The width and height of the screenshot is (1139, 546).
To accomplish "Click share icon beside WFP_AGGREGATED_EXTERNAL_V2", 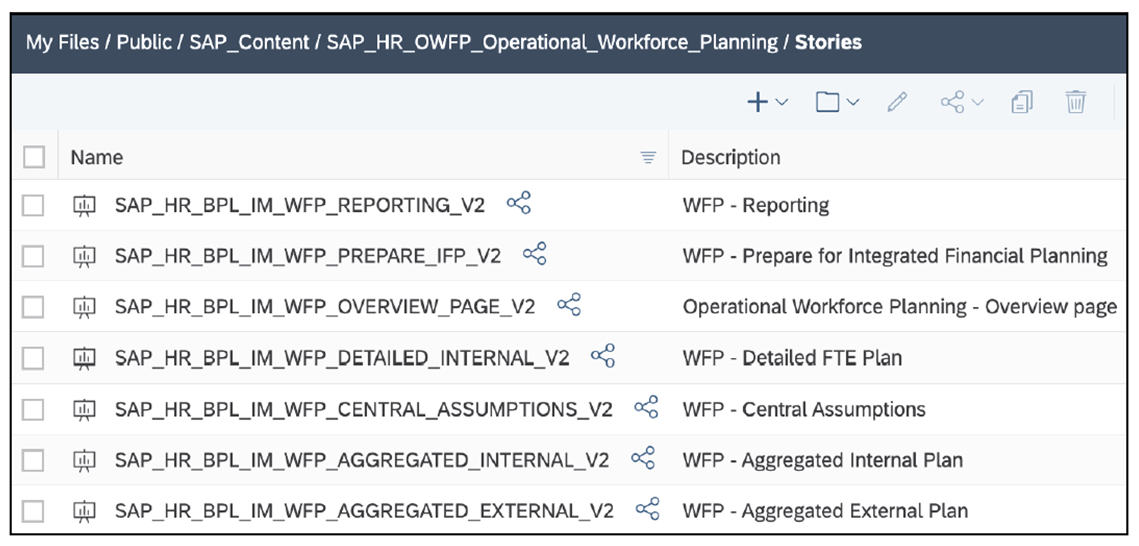I will click(647, 508).
